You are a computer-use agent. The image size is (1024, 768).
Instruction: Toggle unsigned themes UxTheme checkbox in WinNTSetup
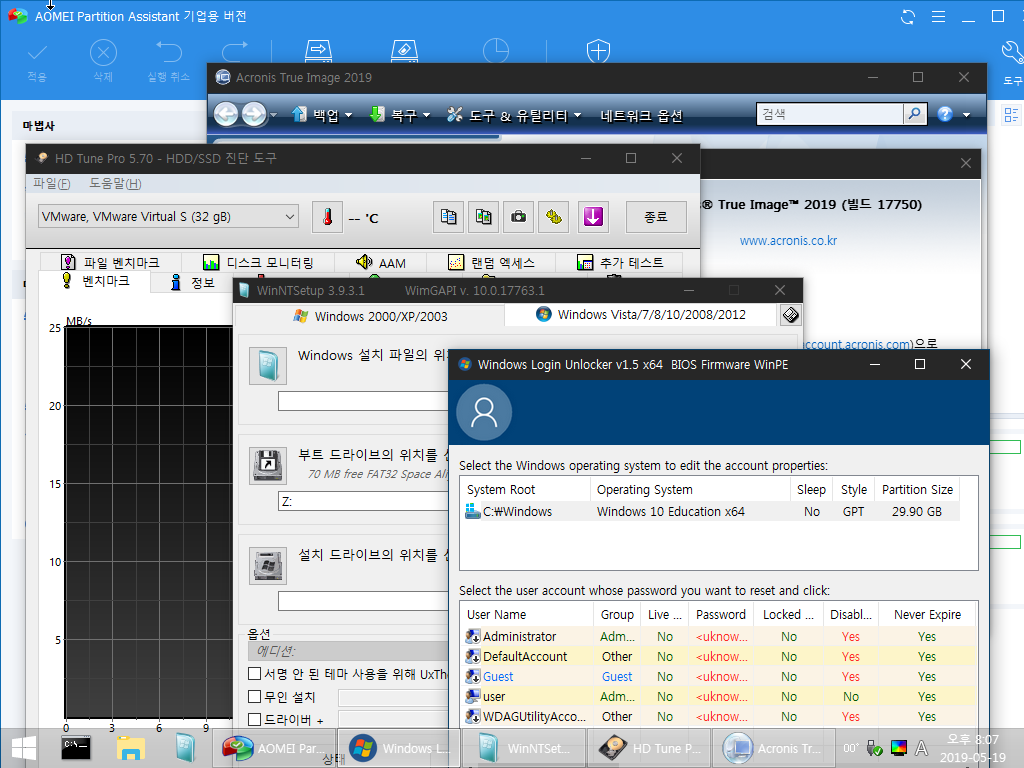[x=255, y=673]
